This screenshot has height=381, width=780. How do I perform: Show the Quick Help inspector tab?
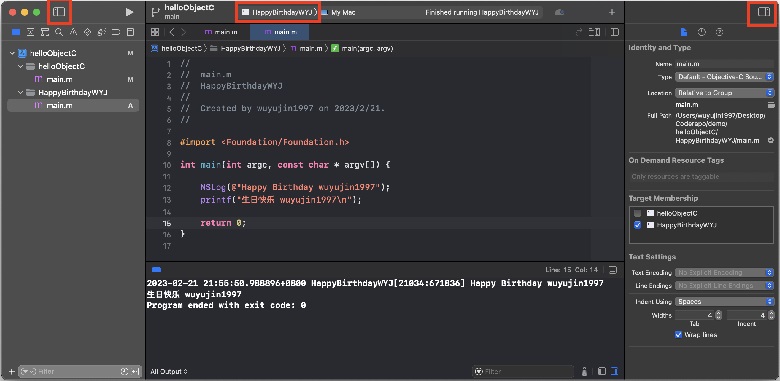pyautogui.click(x=719, y=32)
